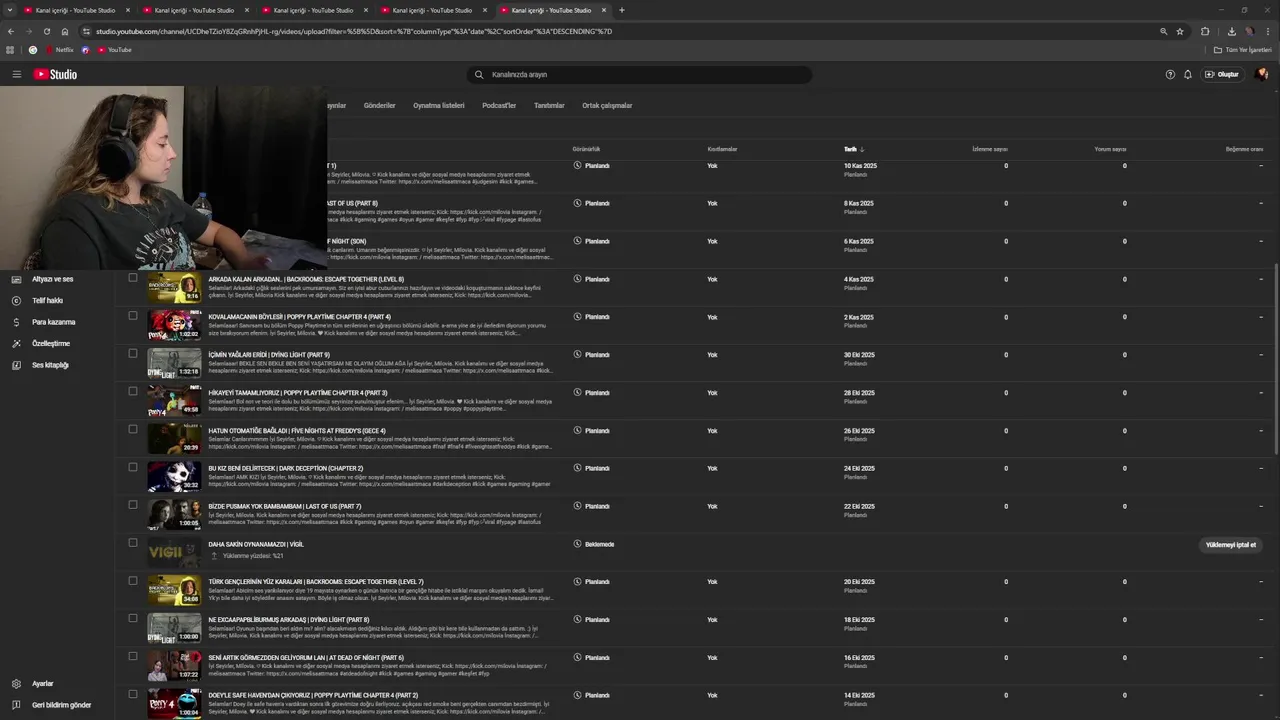Click the Geri bildirim gönder feedback icon
The height and width of the screenshot is (720, 1280).
pyautogui.click(x=16, y=705)
